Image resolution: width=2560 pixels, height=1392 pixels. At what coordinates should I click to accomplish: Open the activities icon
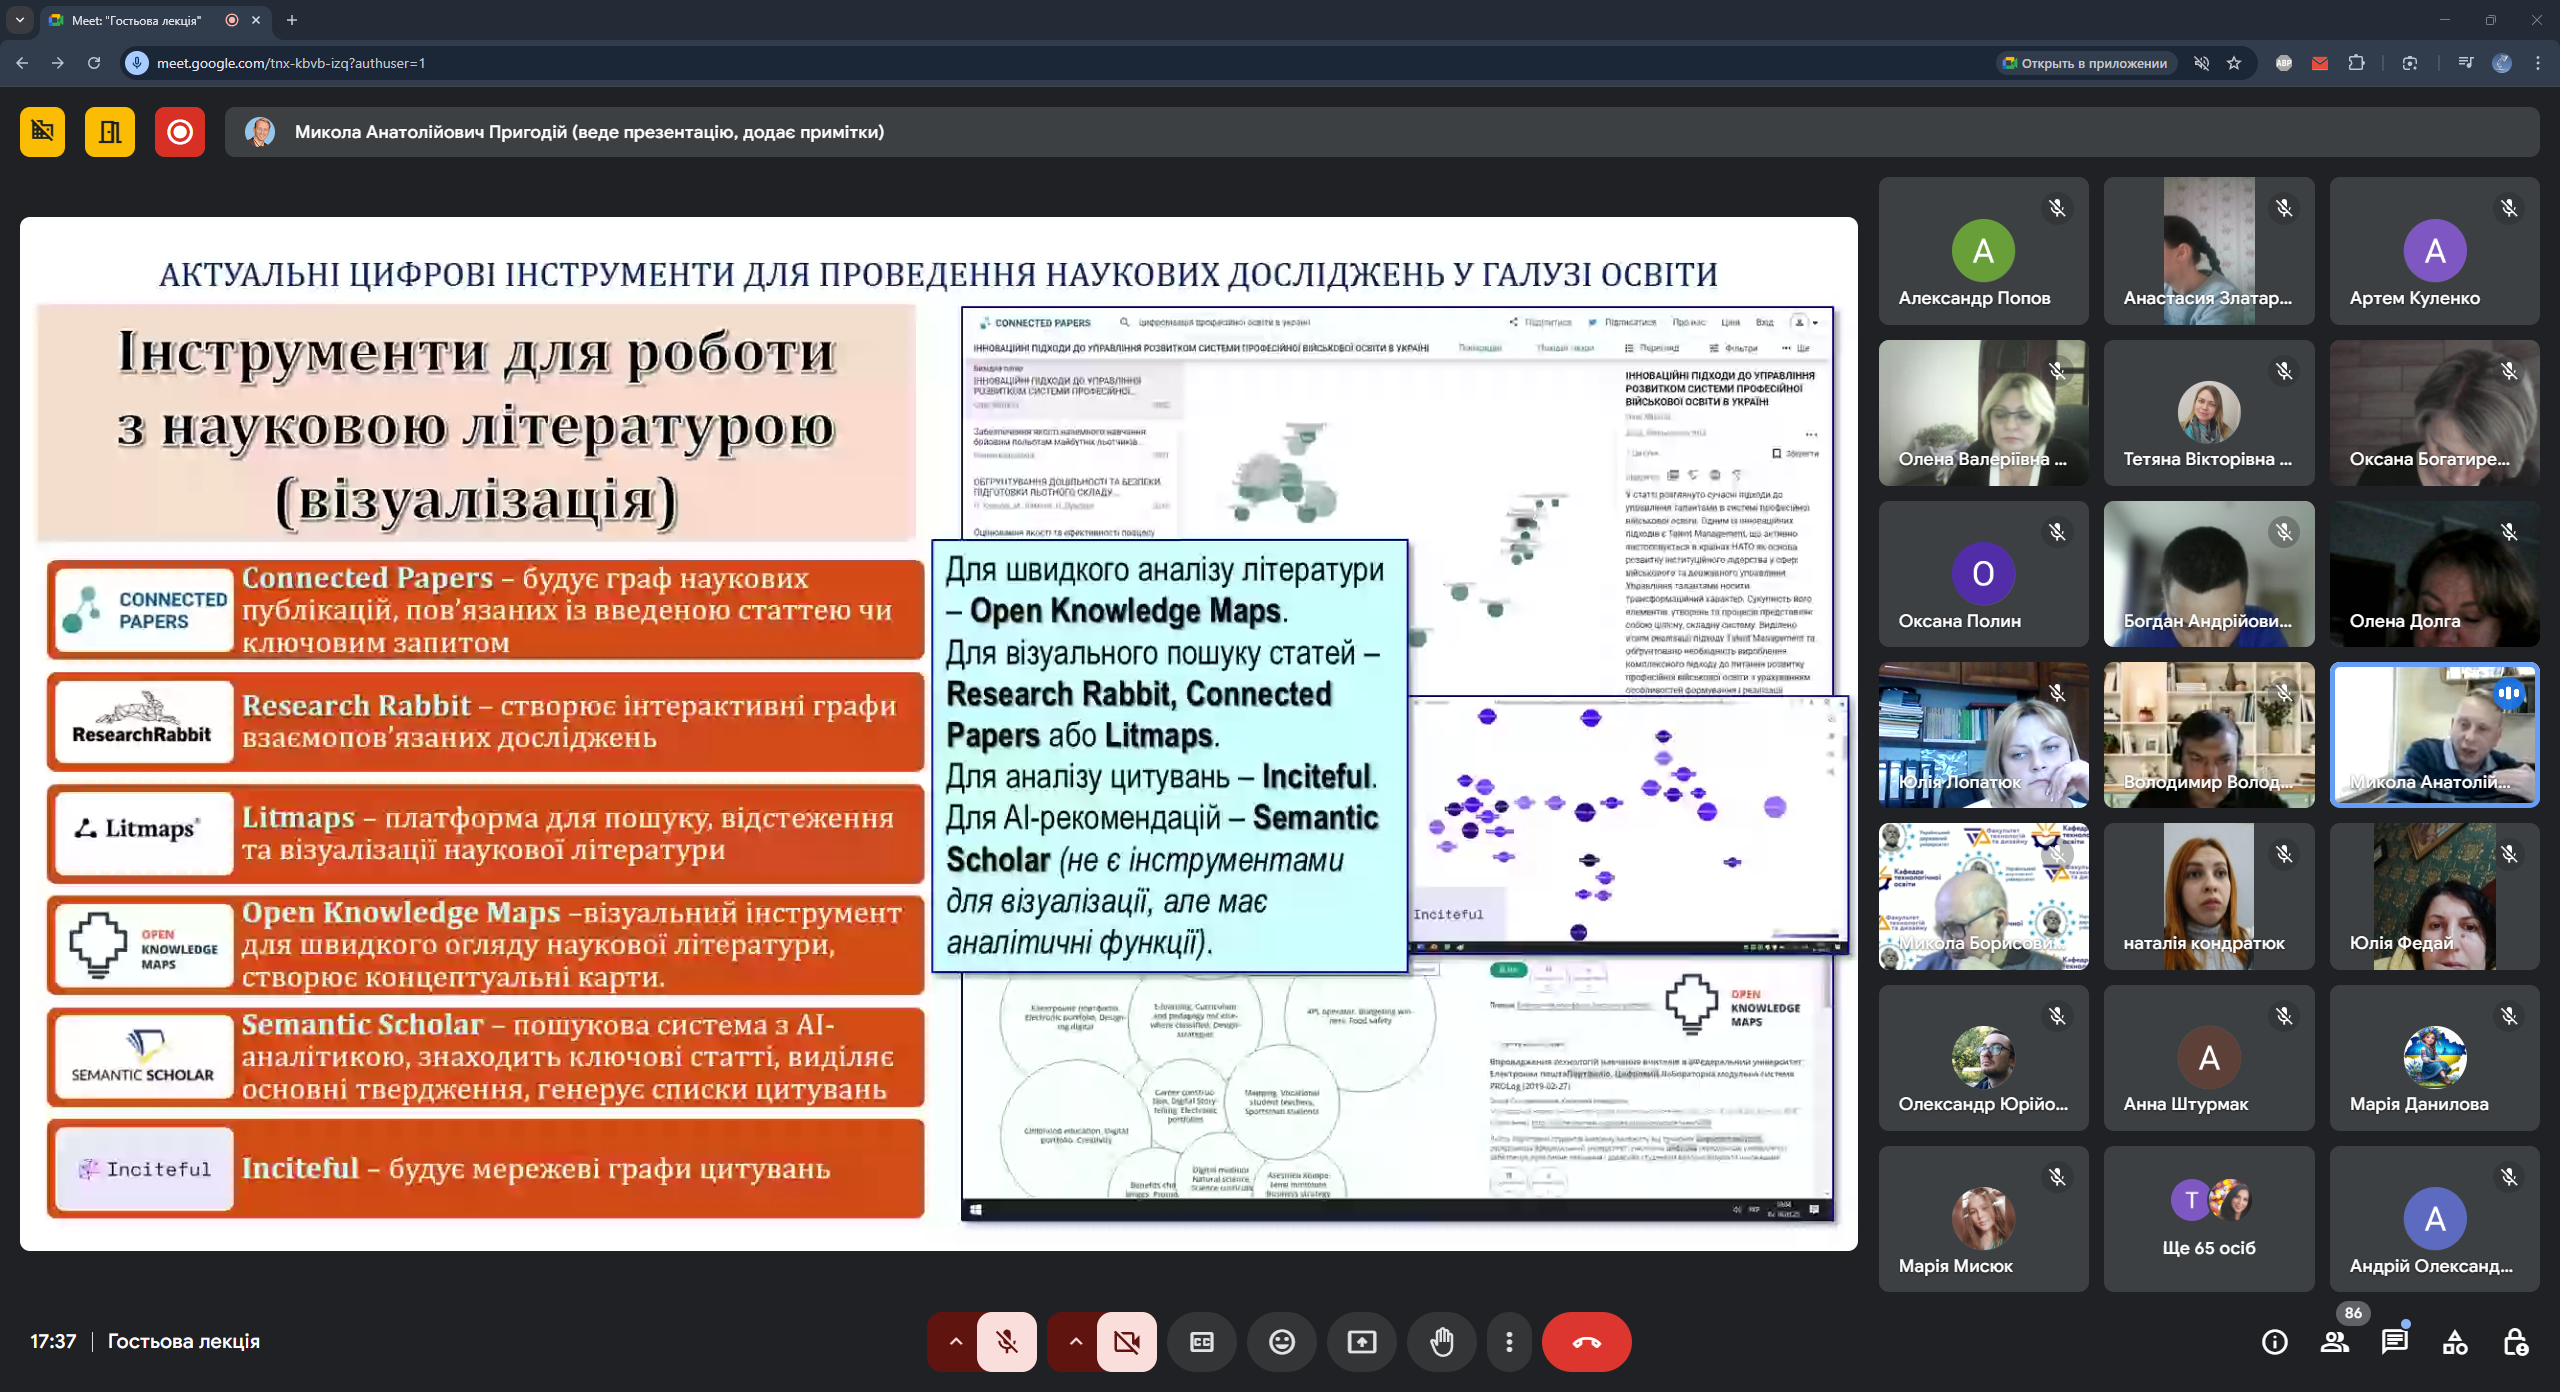click(2455, 1342)
